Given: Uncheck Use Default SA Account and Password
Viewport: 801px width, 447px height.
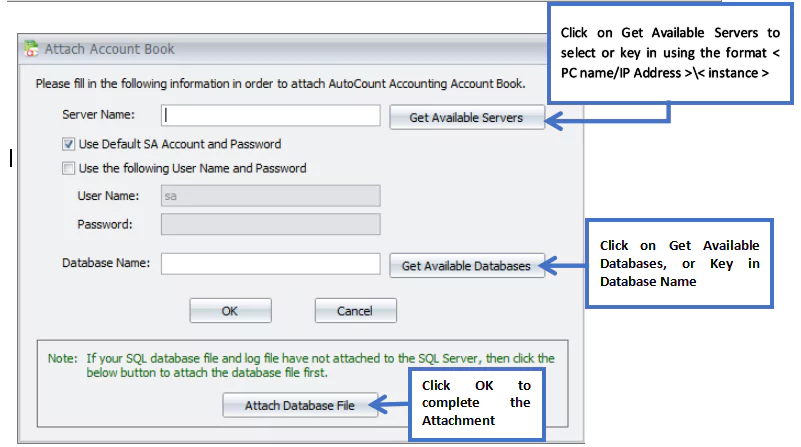Looking at the screenshot, I should pyautogui.click(x=68, y=144).
